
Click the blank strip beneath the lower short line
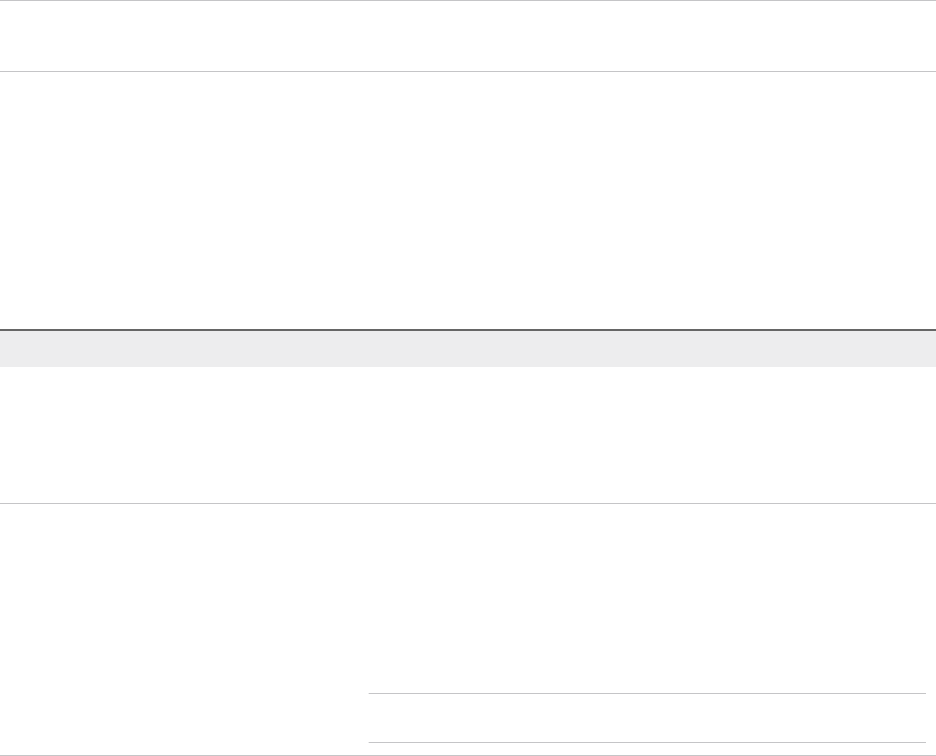click(x=646, y=748)
